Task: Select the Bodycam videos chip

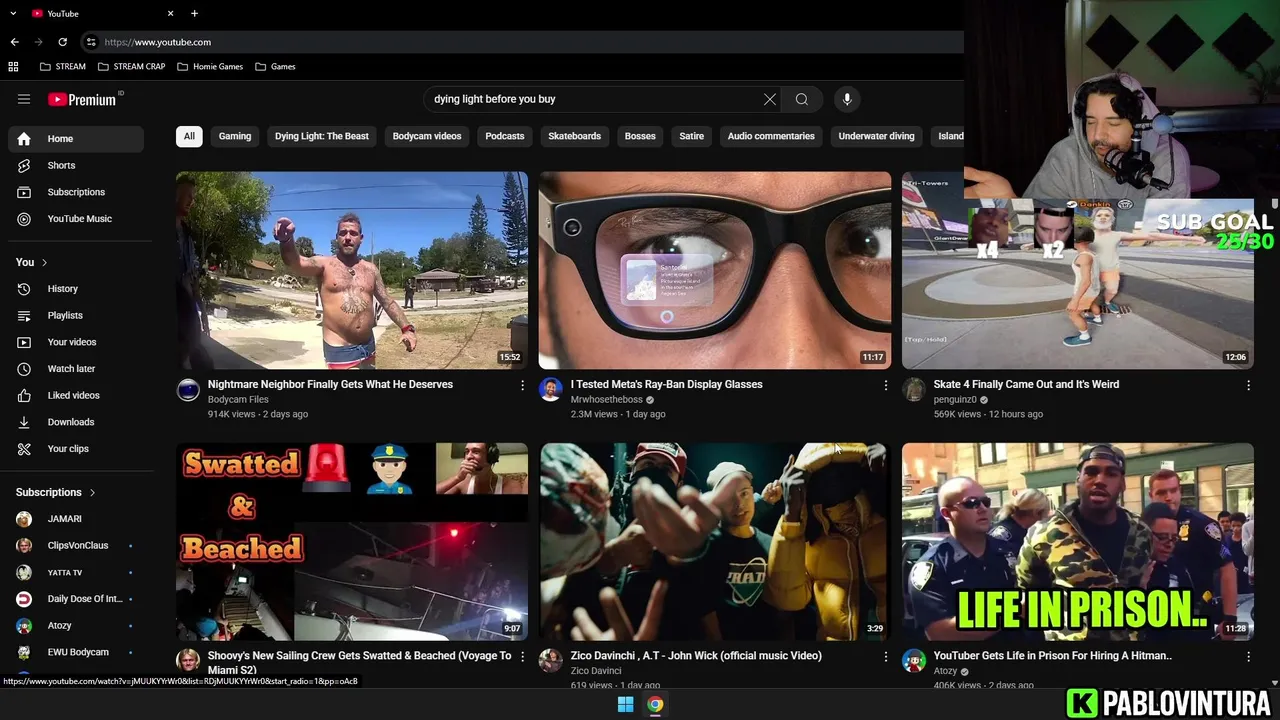Action: click(x=427, y=136)
